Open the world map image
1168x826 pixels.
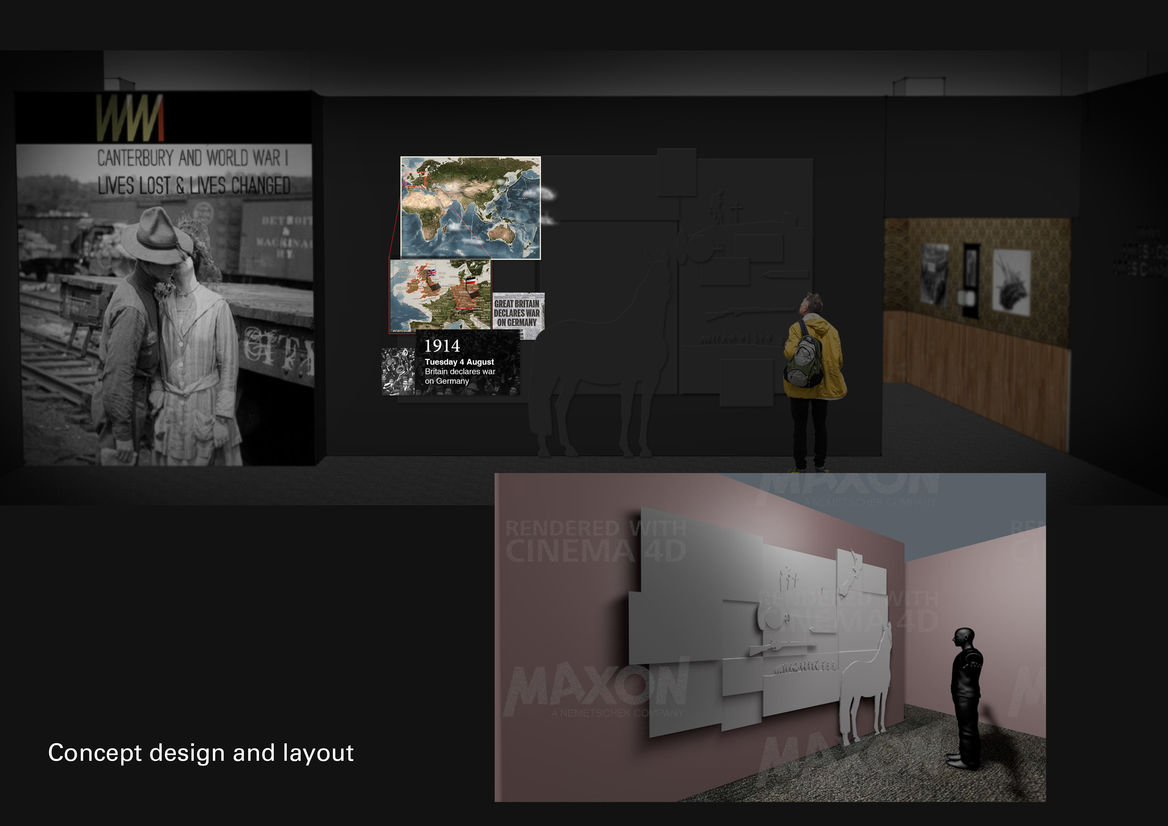click(470, 207)
